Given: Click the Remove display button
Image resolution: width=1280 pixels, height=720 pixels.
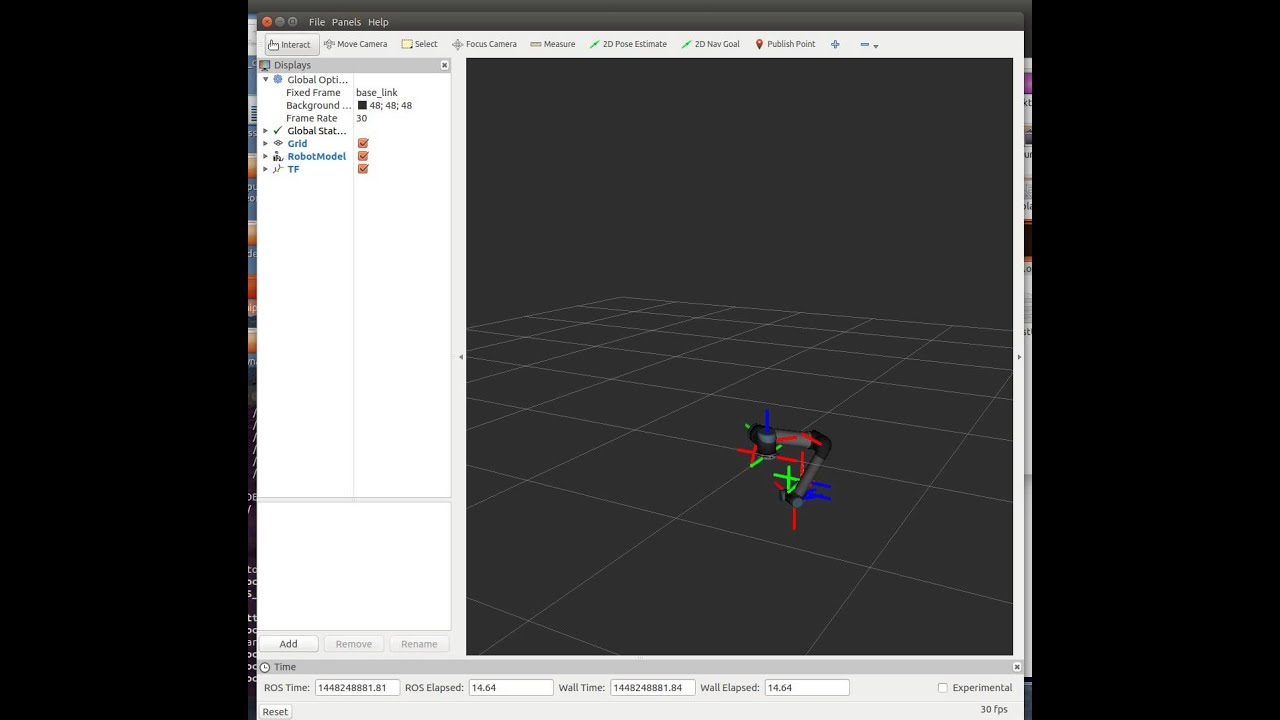Looking at the screenshot, I should 353,644.
